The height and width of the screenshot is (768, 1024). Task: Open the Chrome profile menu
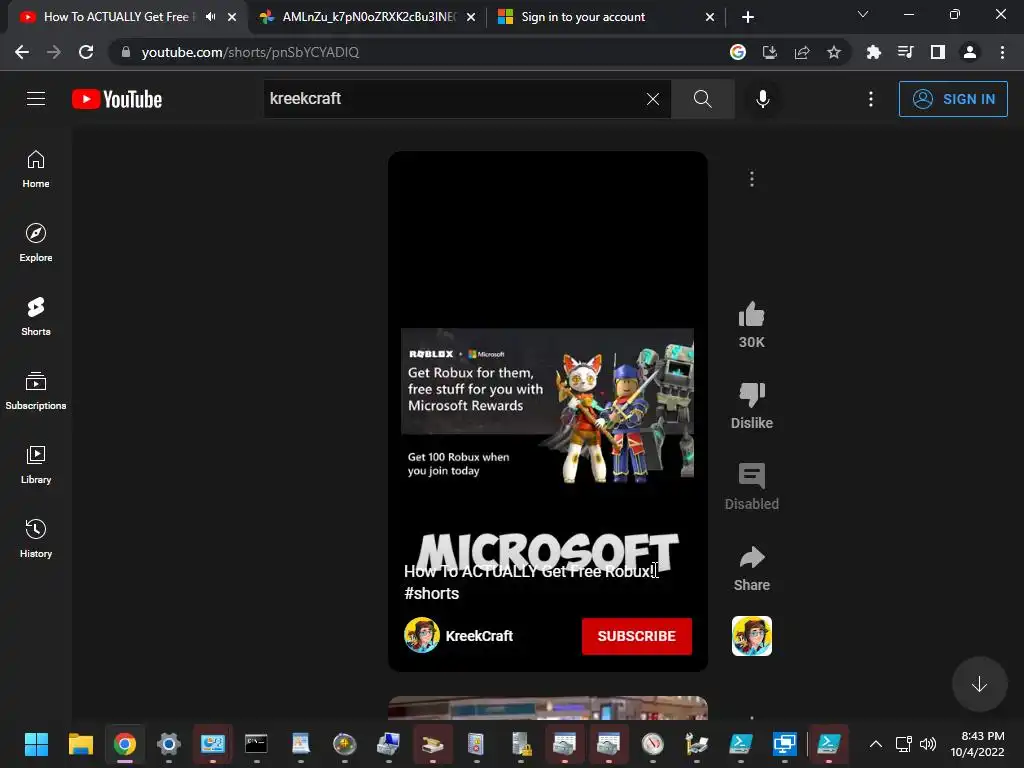tap(970, 52)
